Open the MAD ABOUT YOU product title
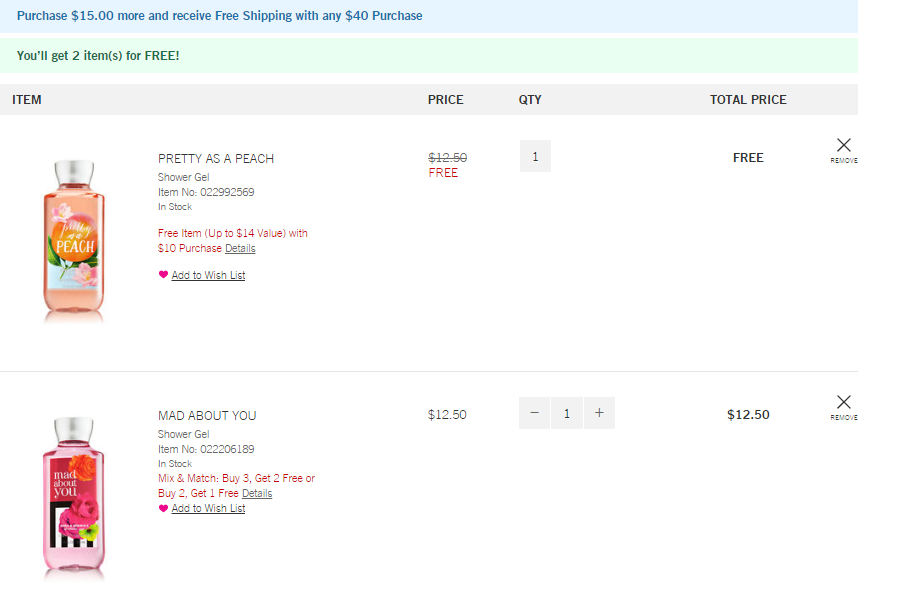The width and height of the screenshot is (909, 597). click(x=207, y=416)
